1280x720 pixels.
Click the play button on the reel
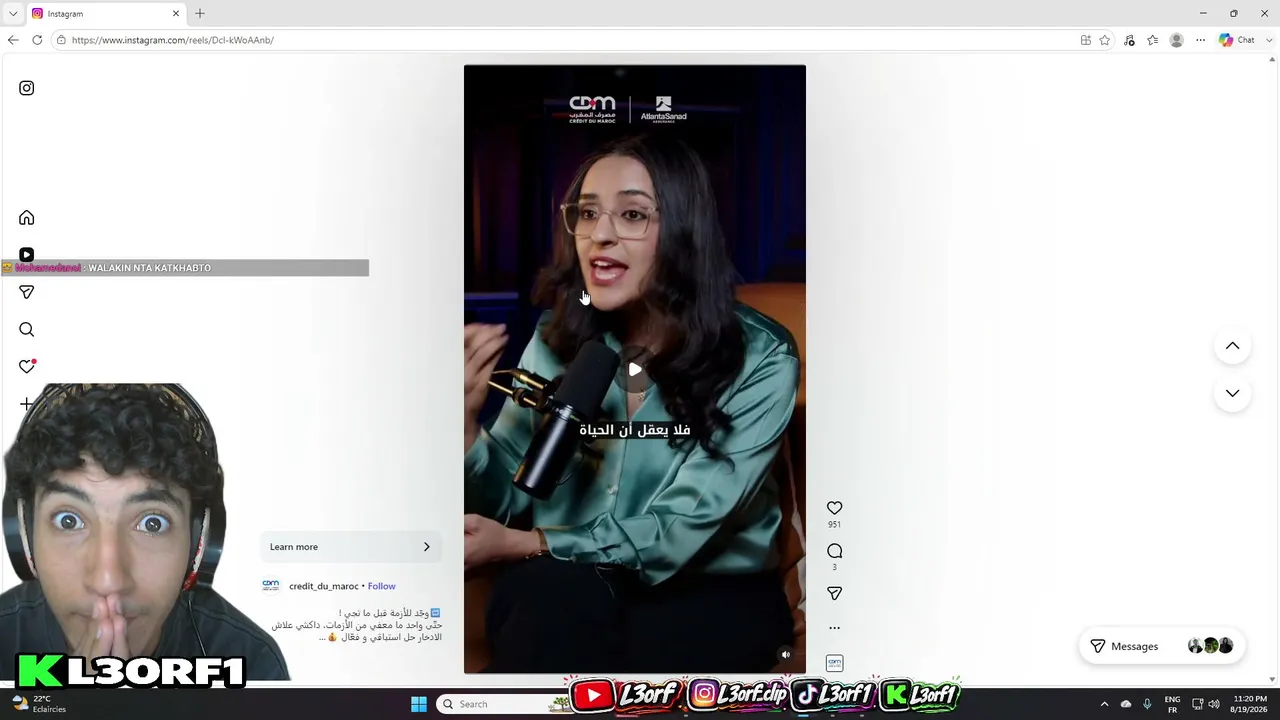tap(635, 370)
